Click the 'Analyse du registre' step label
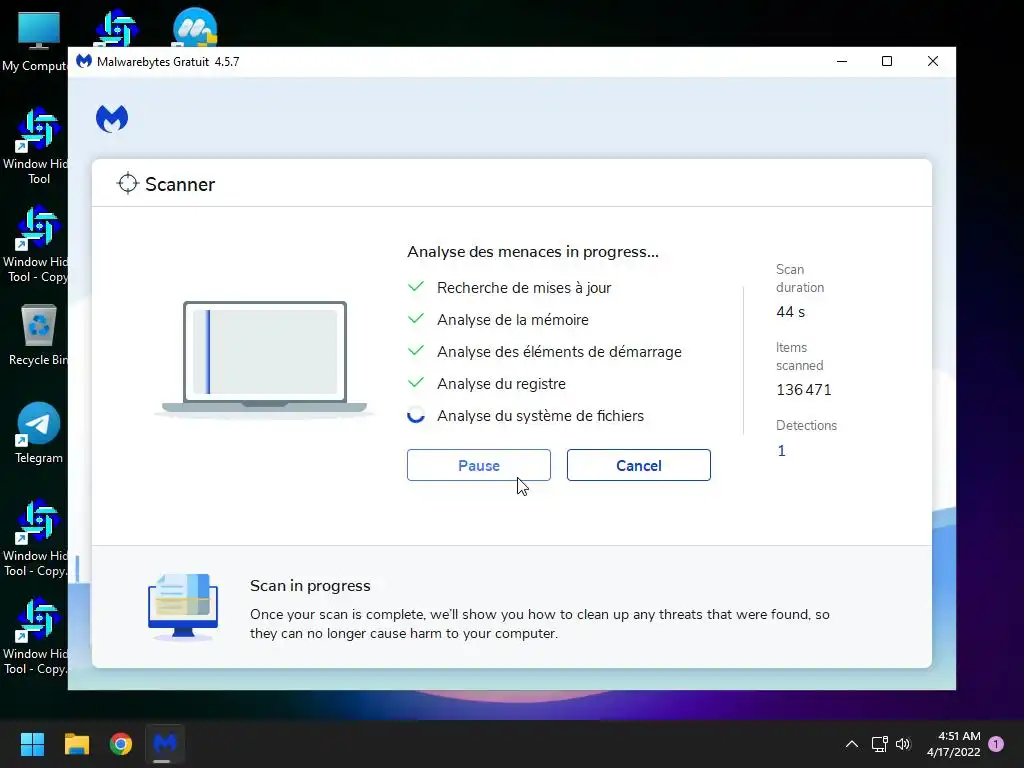 [x=502, y=384]
